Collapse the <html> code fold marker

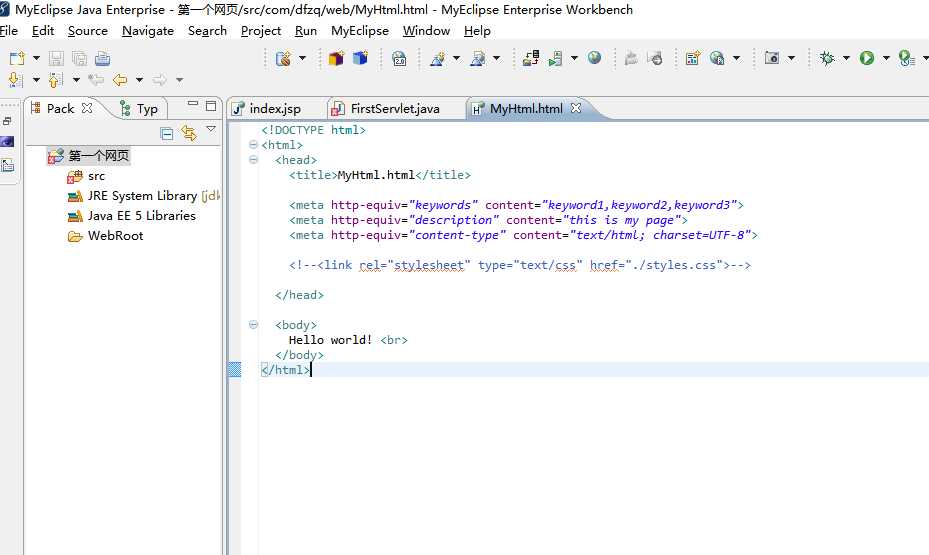pos(254,145)
